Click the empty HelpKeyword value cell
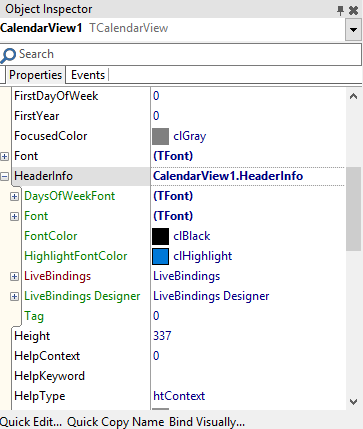Screen dimensions: 363x429 tap(248, 376)
